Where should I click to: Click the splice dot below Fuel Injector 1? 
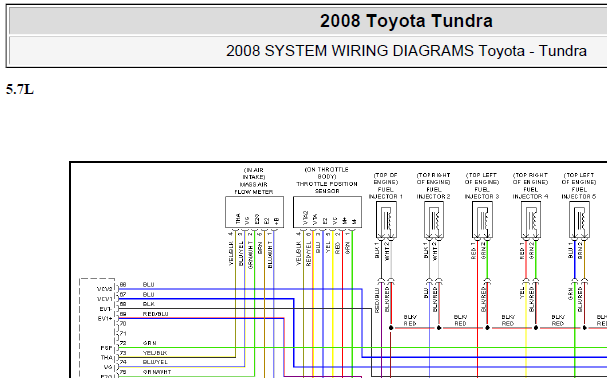coord(391,328)
